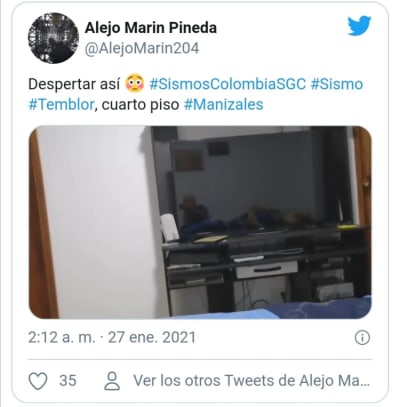
Task: Open Alejo Marin Pineda's profile avatar
Action: 53,38
